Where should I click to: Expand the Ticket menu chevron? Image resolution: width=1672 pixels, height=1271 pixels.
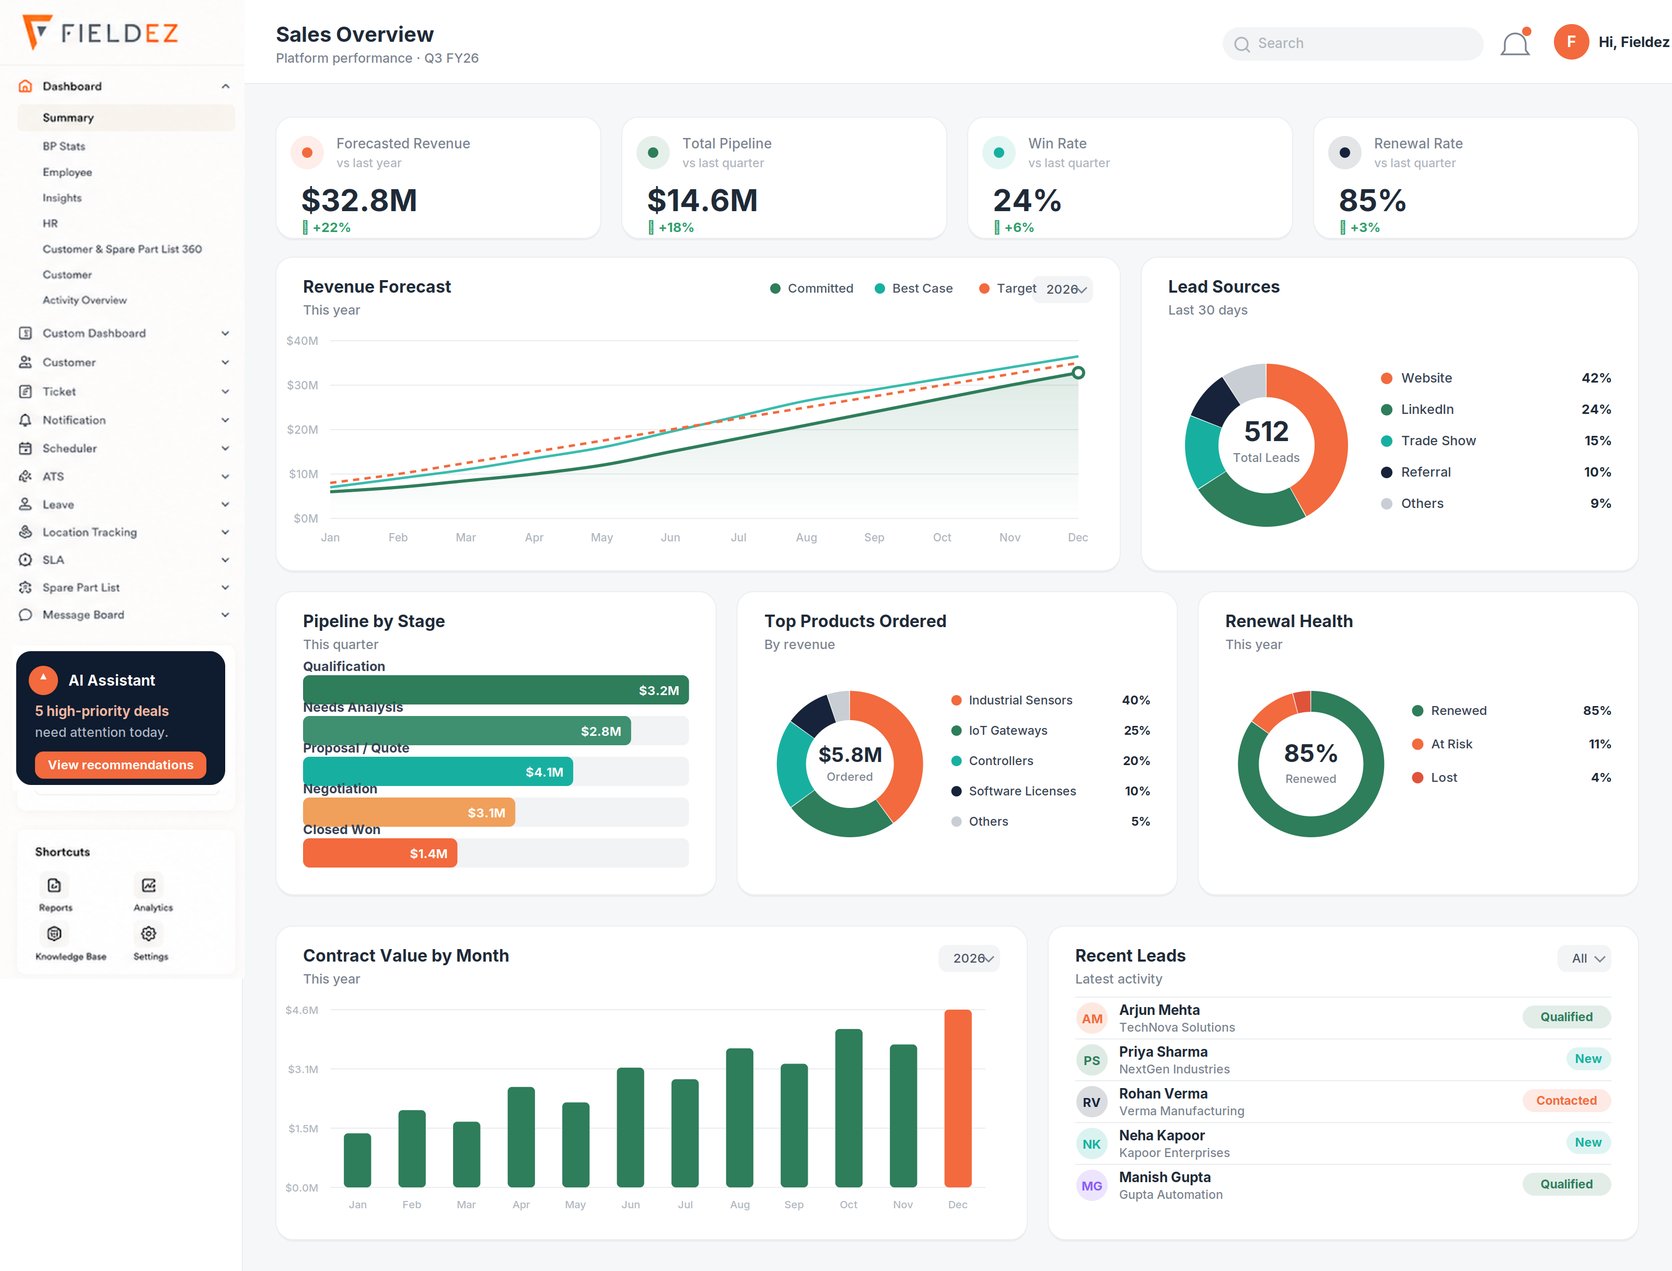225,391
